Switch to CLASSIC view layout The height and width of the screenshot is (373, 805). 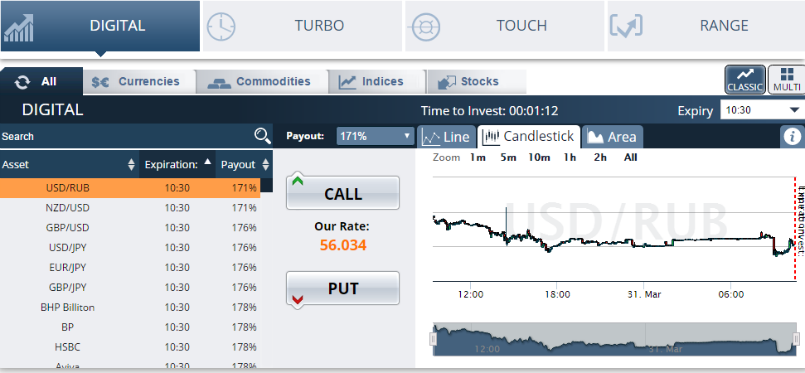(x=745, y=80)
